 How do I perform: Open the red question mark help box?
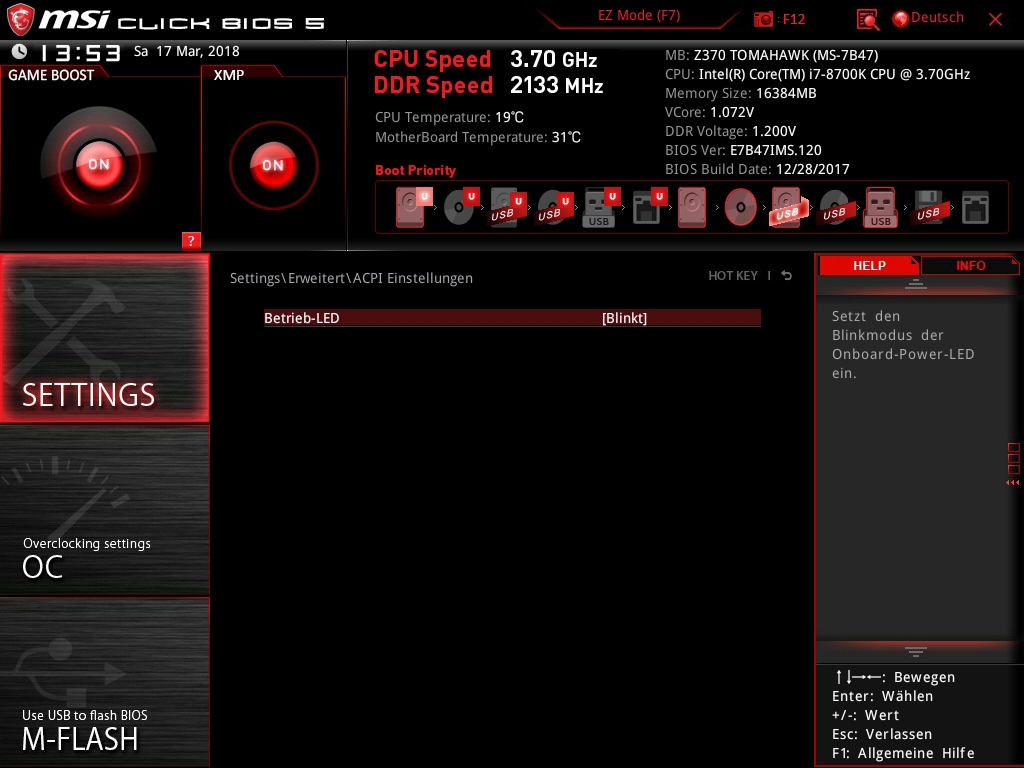(191, 240)
